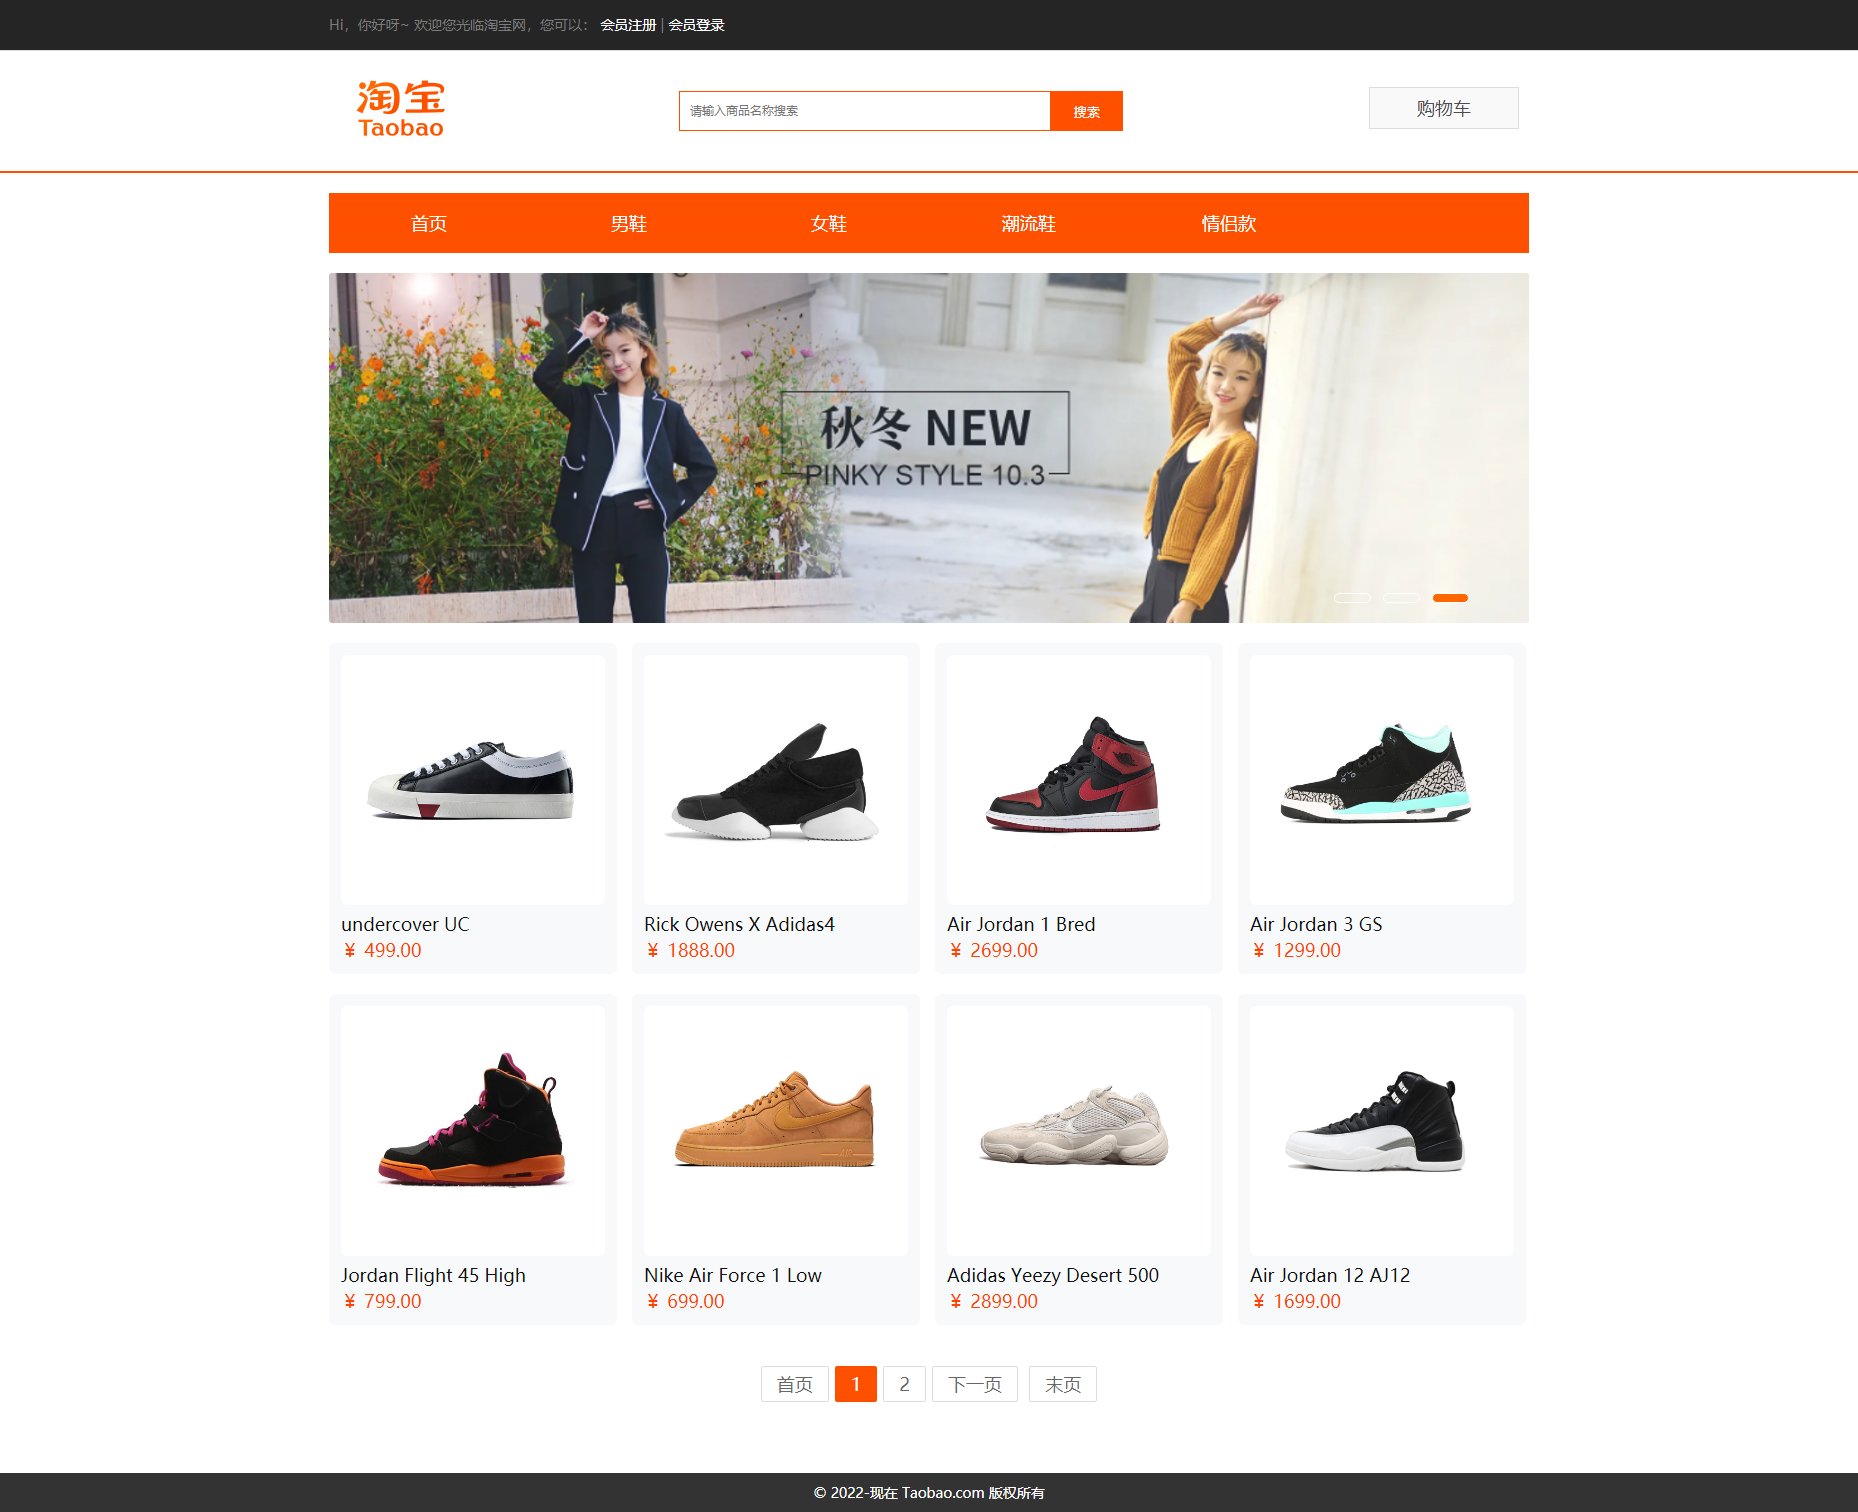
Task: Click the Rick Owens X Adidas4 title
Action: 739,924
